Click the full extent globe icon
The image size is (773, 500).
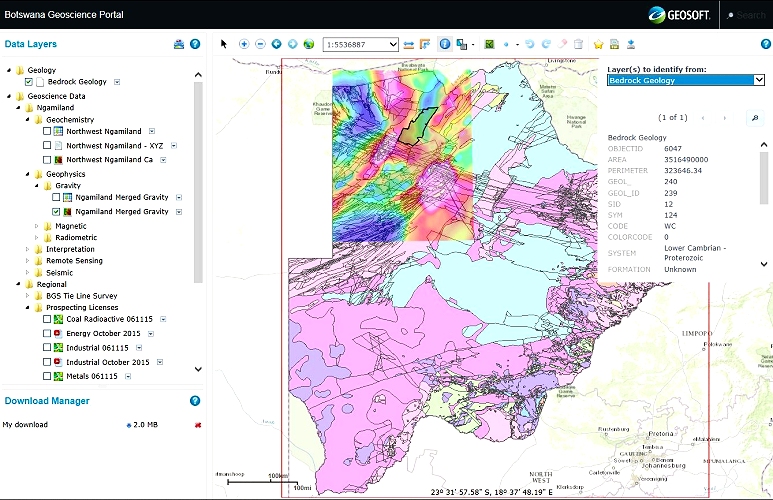[309, 44]
